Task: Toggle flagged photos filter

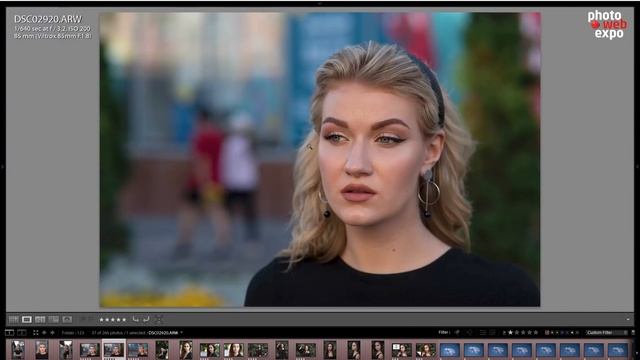Action: (x=457, y=333)
